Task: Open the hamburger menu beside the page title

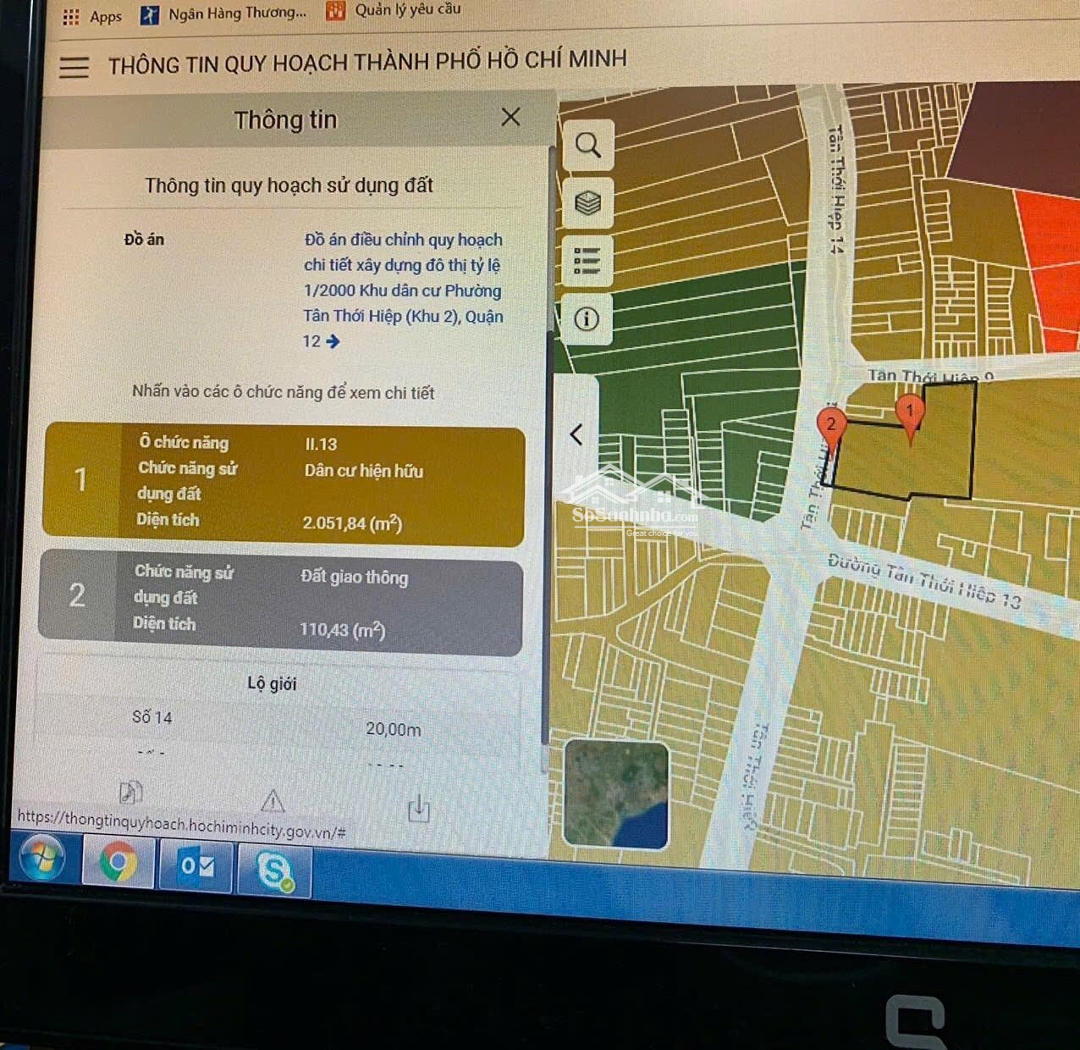Action: (x=74, y=67)
